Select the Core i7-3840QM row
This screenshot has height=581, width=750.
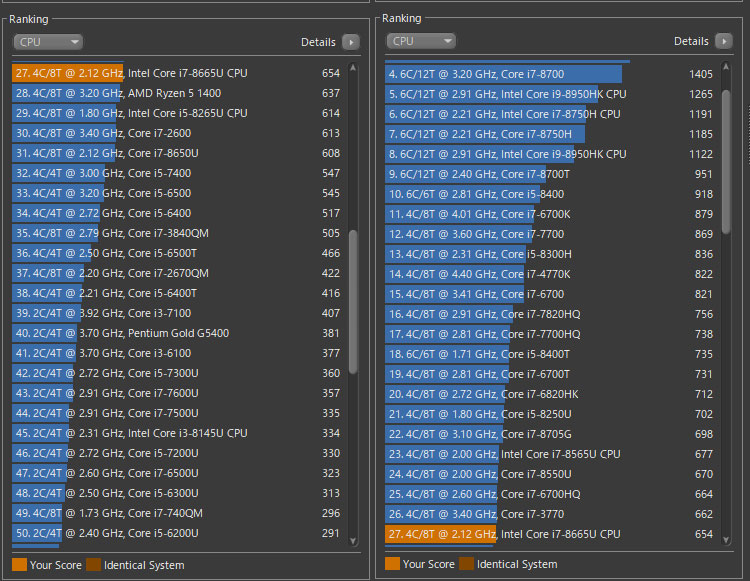point(178,233)
